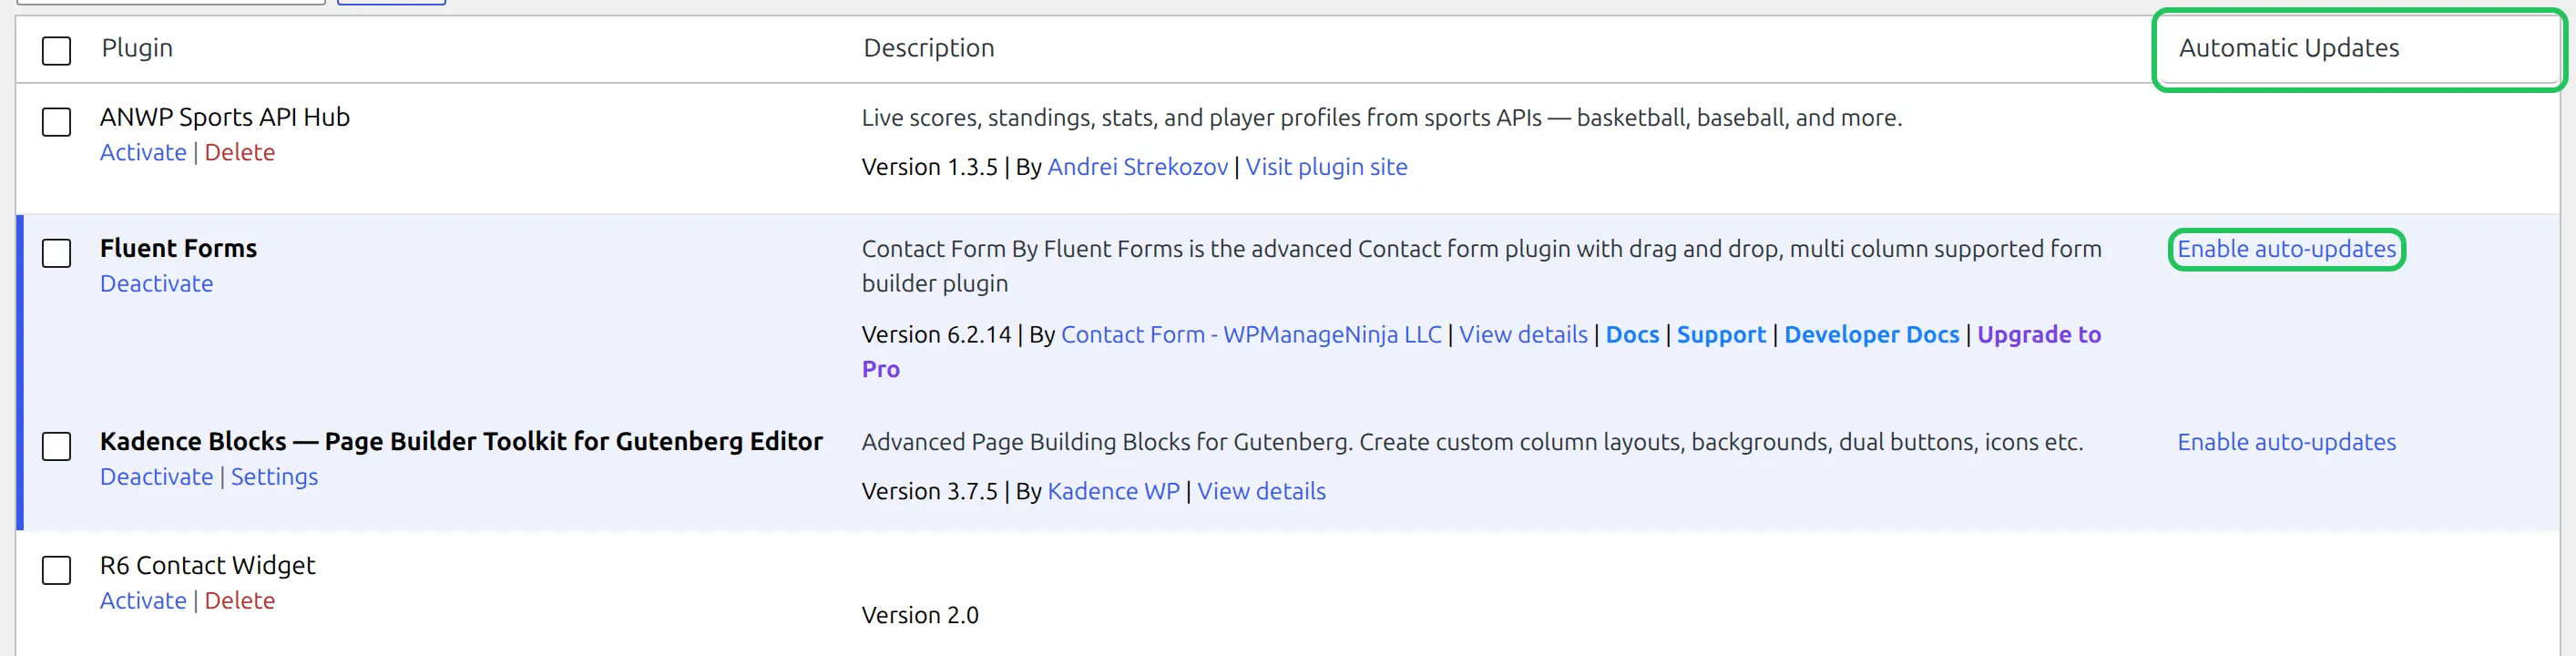Deactivate the Fluent Forms plugin
2576x656 pixels.
click(156, 284)
